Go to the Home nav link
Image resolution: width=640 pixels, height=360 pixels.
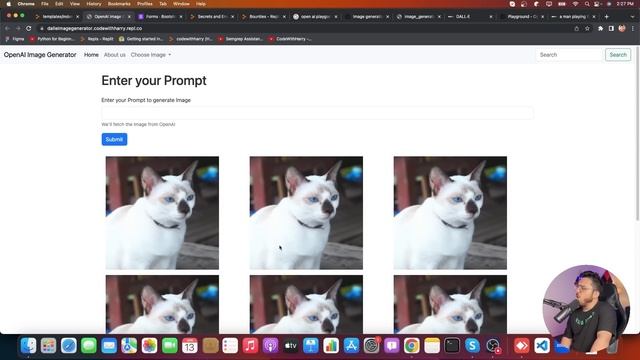(x=91, y=55)
